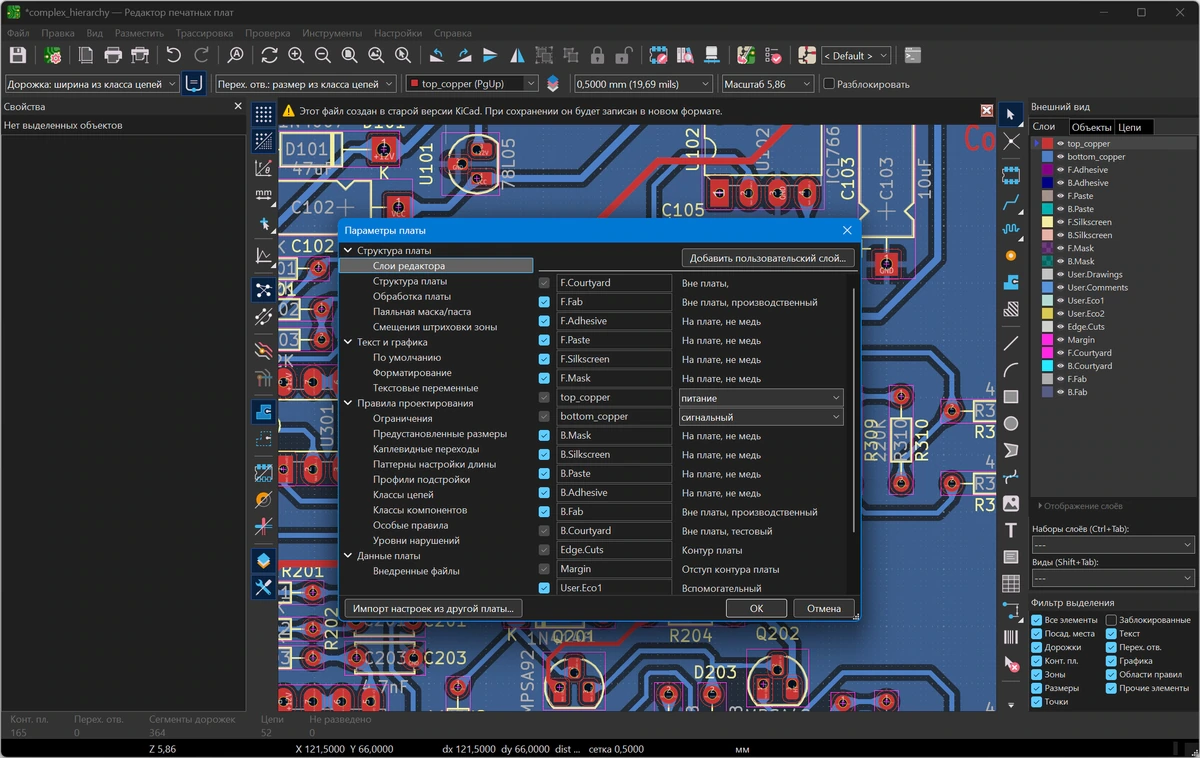Toggle Дорожки in selection filter
1200x758 pixels.
[x=1037, y=647]
